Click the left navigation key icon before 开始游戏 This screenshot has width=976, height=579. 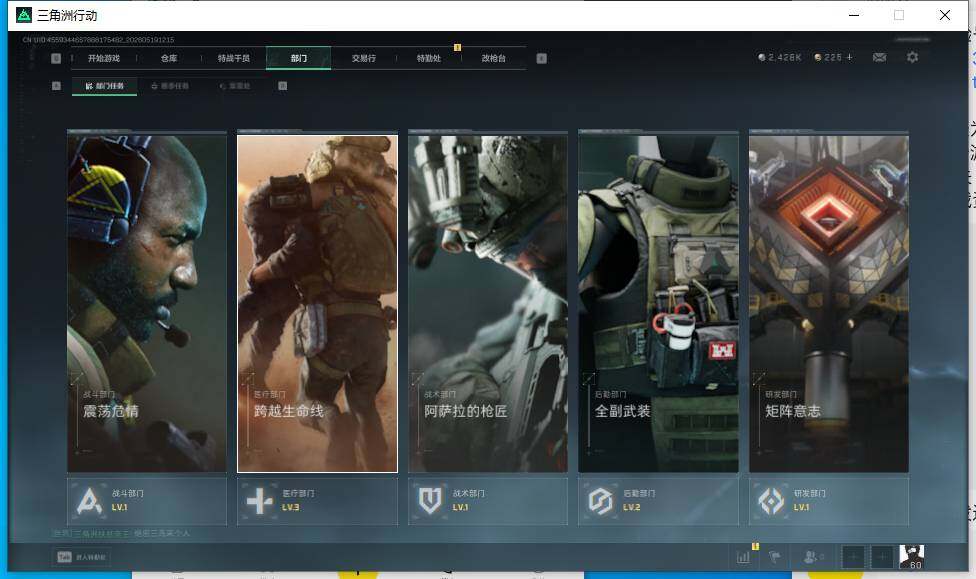(56, 58)
